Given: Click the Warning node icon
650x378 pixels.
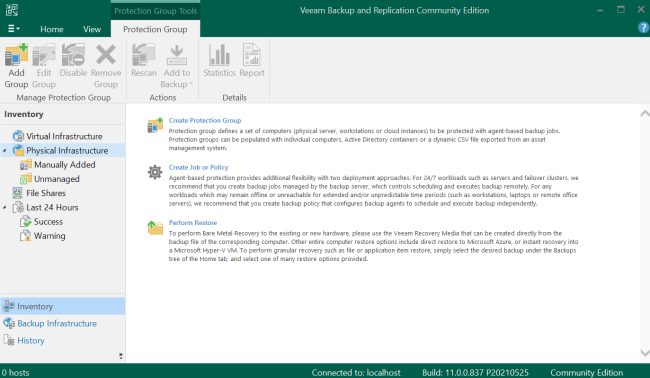Looking at the screenshot, I should point(26,235).
